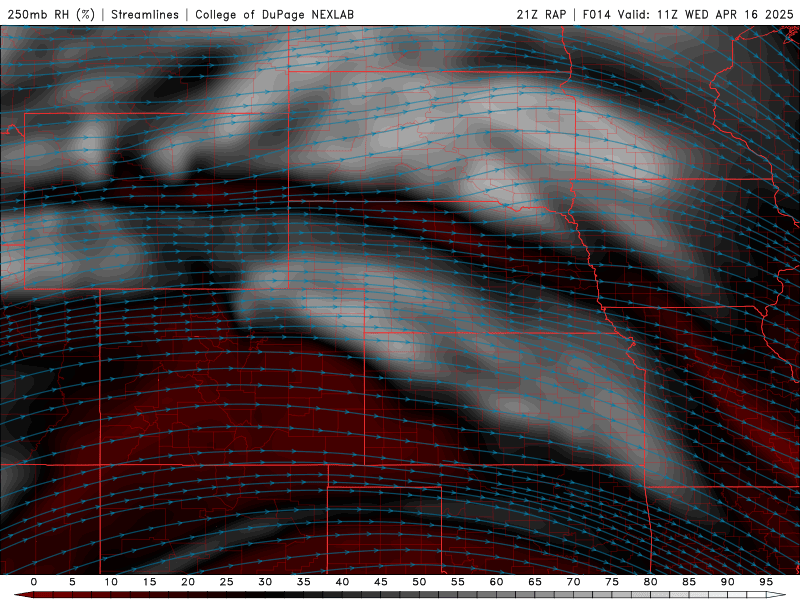Click the '40' value on the color scale
800x600 pixels.
[x=342, y=582]
